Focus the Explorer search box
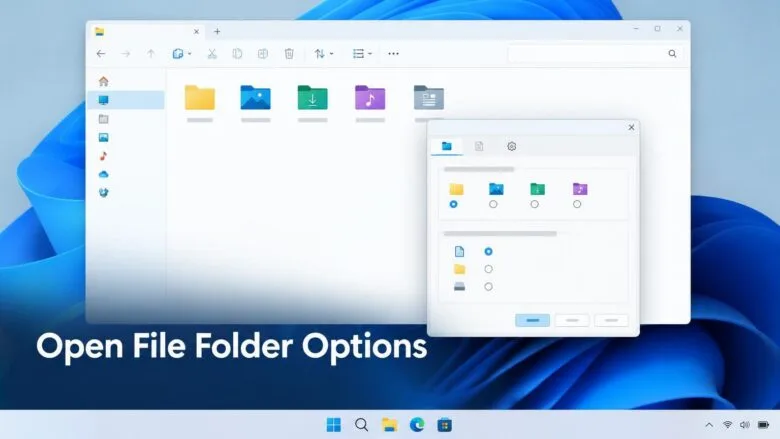This screenshot has height=439, width=780. [595, 54]
